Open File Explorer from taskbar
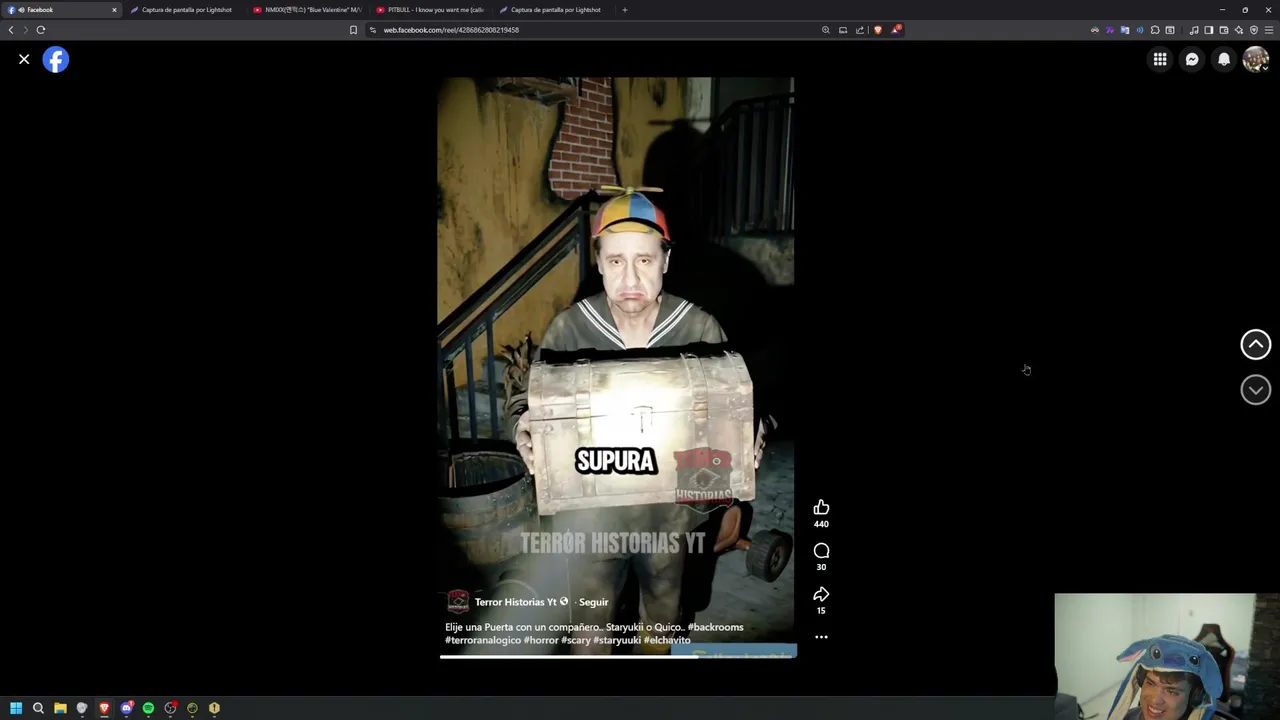1280x720 pixels. 60,708
